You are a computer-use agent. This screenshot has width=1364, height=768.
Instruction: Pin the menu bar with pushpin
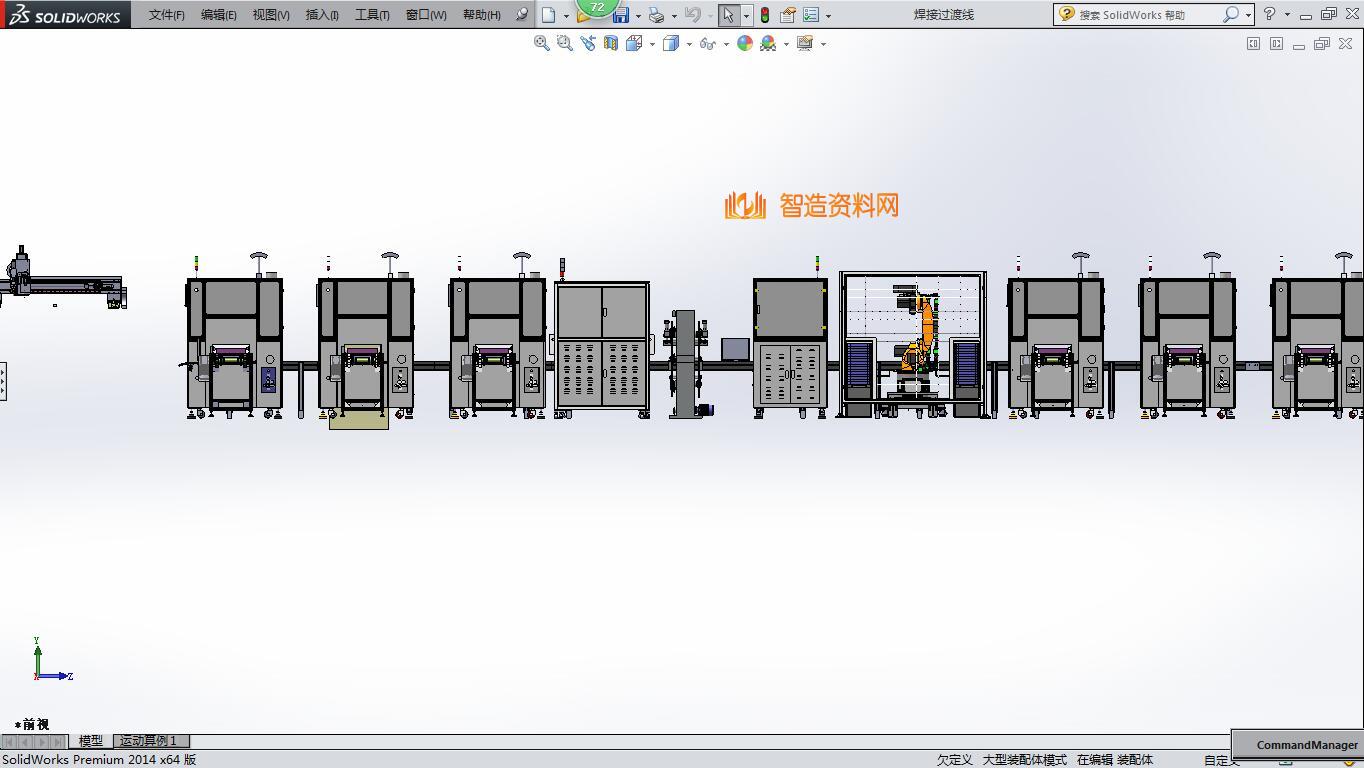pyautogui.click(x=521, y=14)
